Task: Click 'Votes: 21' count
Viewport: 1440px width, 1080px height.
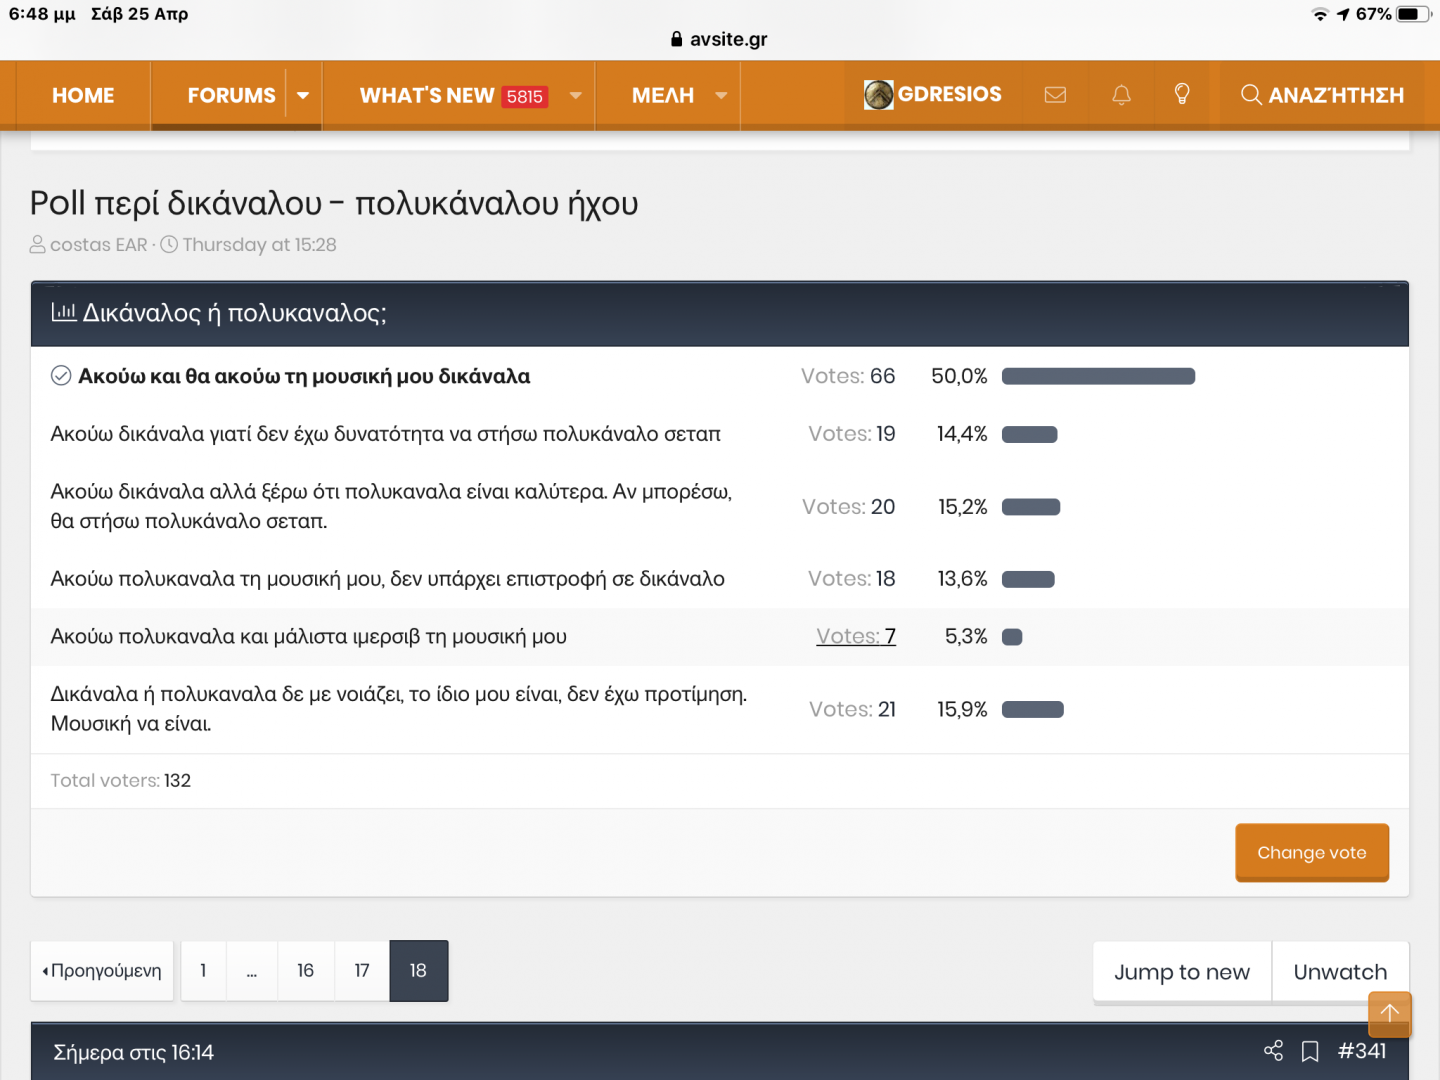Action: tap(852, 709)
